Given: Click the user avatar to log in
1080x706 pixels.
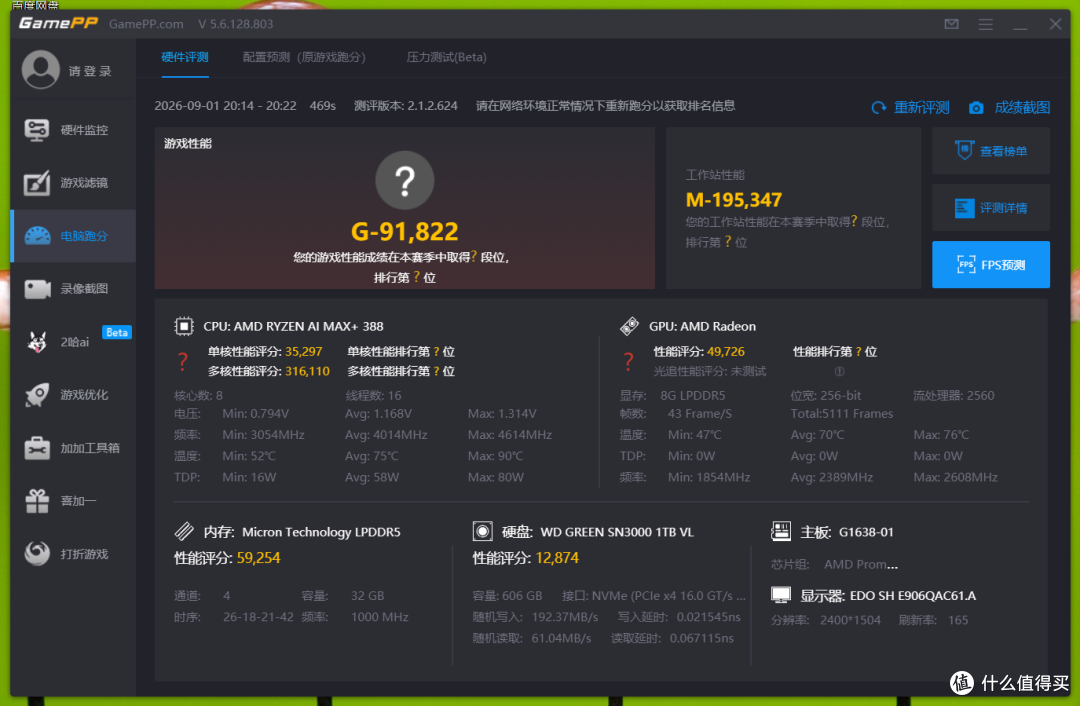Looking at the screenshot, I should [41, 70].
